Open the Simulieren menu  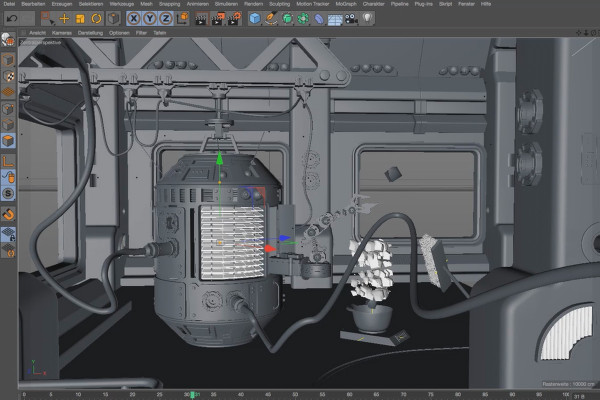pyautogui.click(x=227, y=4)
